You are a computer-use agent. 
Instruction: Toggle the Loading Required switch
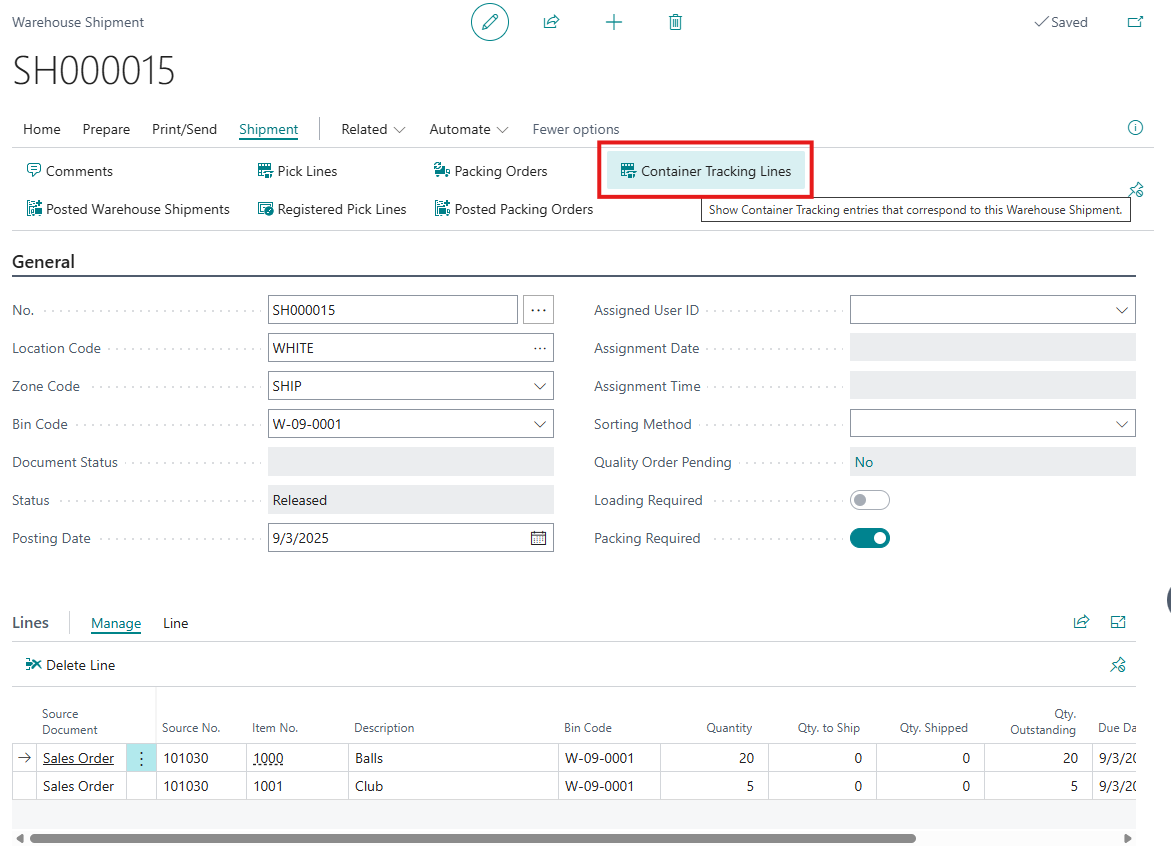[869, 500]
